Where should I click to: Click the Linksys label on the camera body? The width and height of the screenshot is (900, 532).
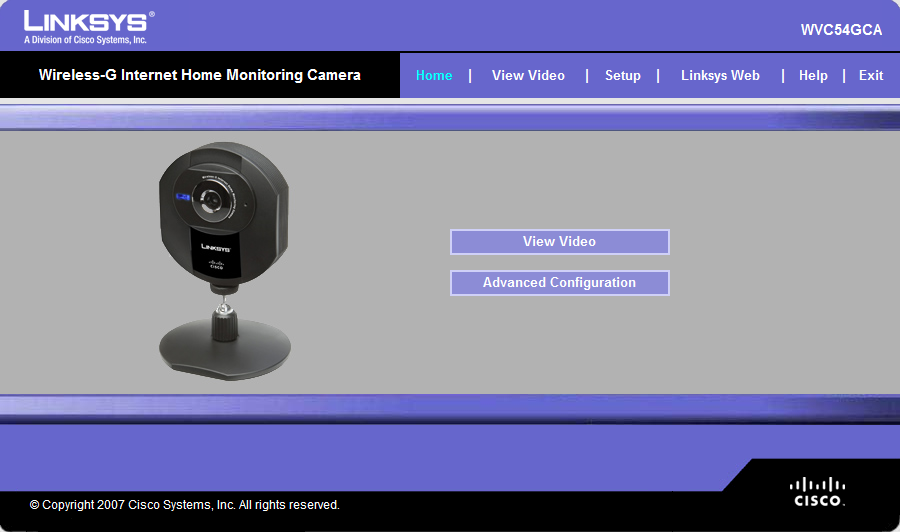pyautogui.click(x=215, y=247)
